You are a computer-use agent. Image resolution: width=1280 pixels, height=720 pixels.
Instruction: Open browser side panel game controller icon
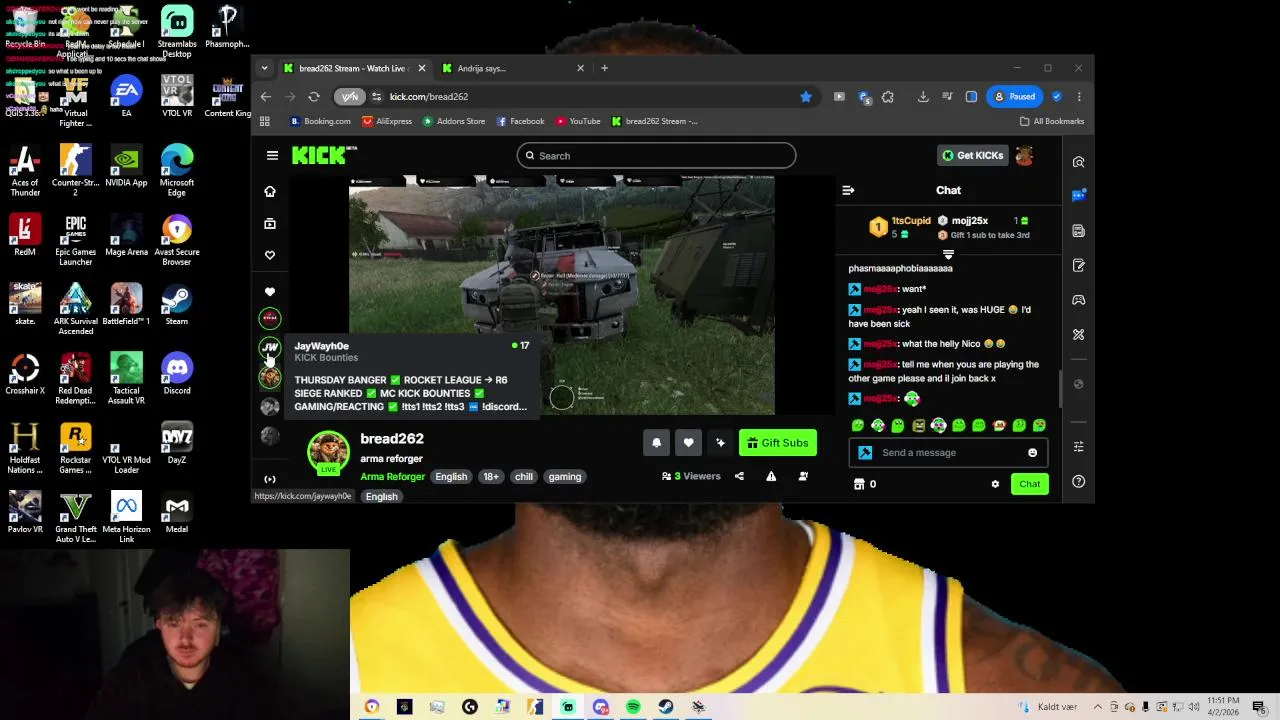[1078, 300]
